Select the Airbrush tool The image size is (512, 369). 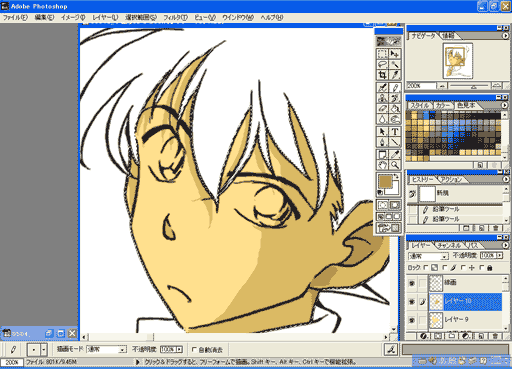(x=382, y=88)
